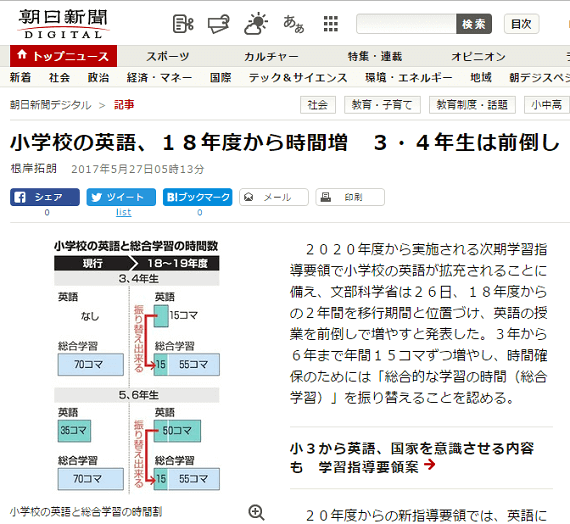Select 環境・エネルギー in the sub-navigation
The image size is (570, 524).
[409, 77]
